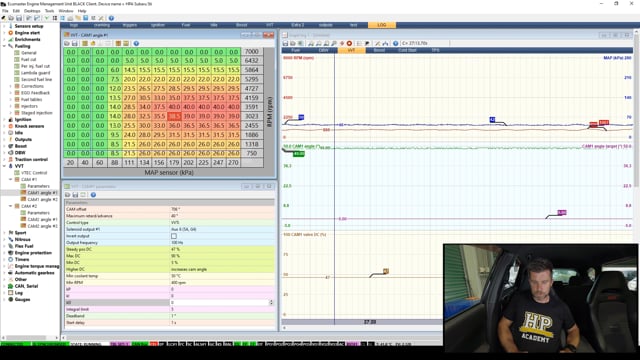Collapse the VVT tree node

(x=4, y=166)
